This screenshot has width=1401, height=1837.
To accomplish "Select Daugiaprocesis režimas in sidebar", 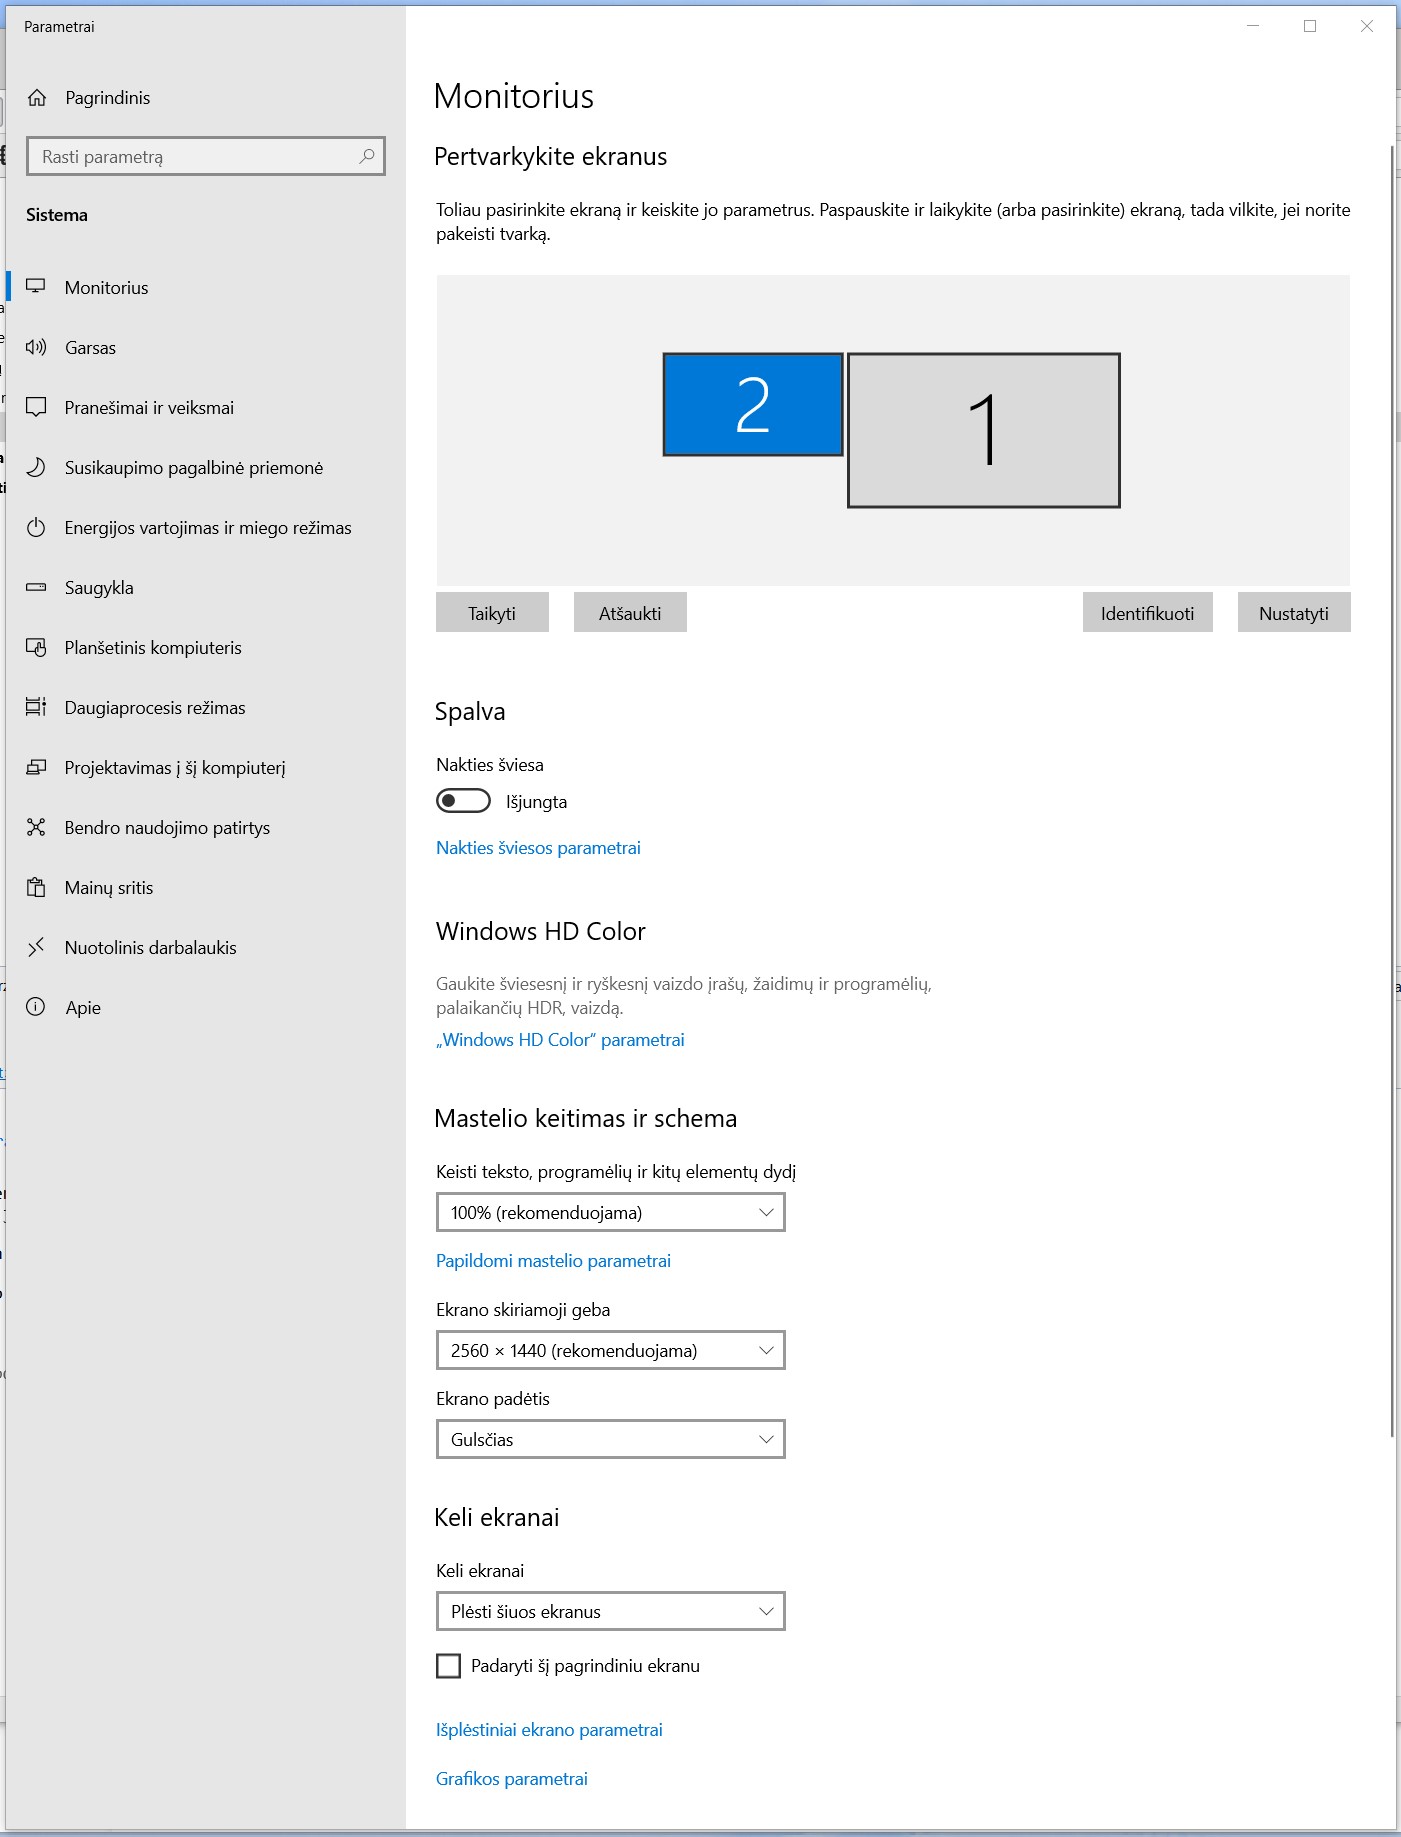I will (155, 708).
